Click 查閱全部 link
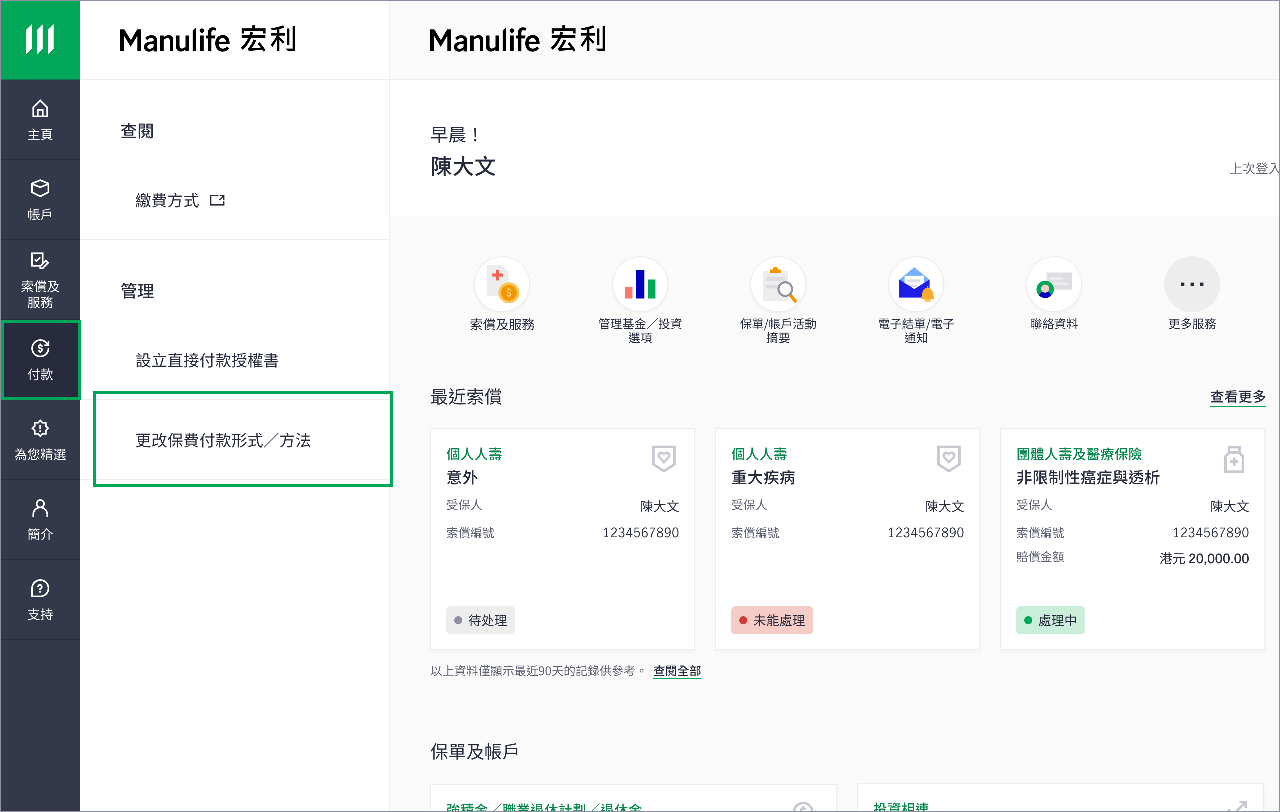The width and height of the screenshot is (1280, 812). (x=677, y=671)
